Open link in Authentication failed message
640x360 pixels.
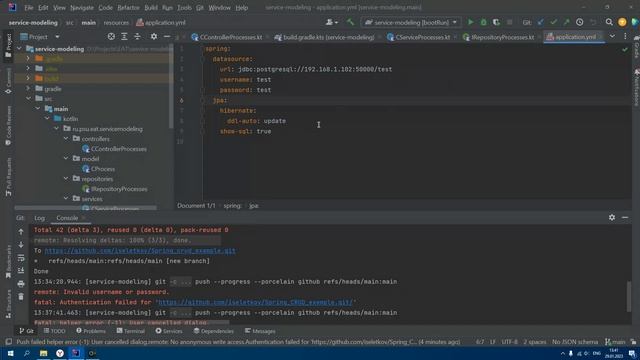[255, 302]
